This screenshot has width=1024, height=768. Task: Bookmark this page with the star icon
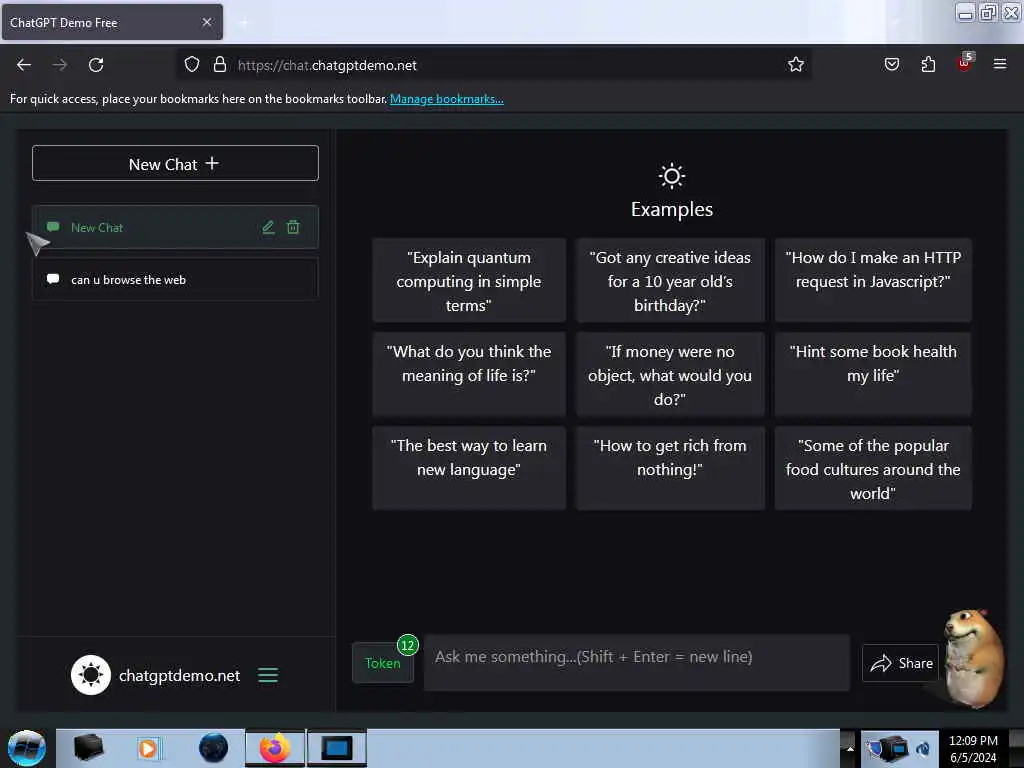795,65
